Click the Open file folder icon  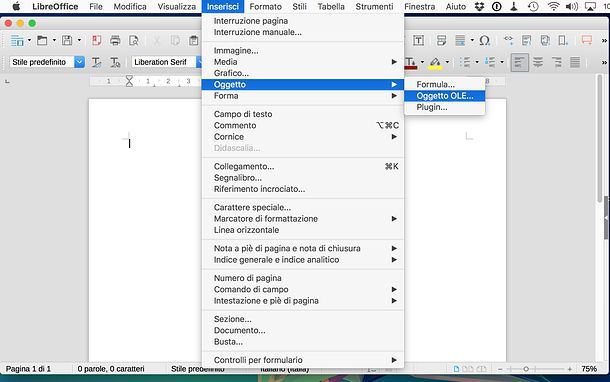point(42,40)
